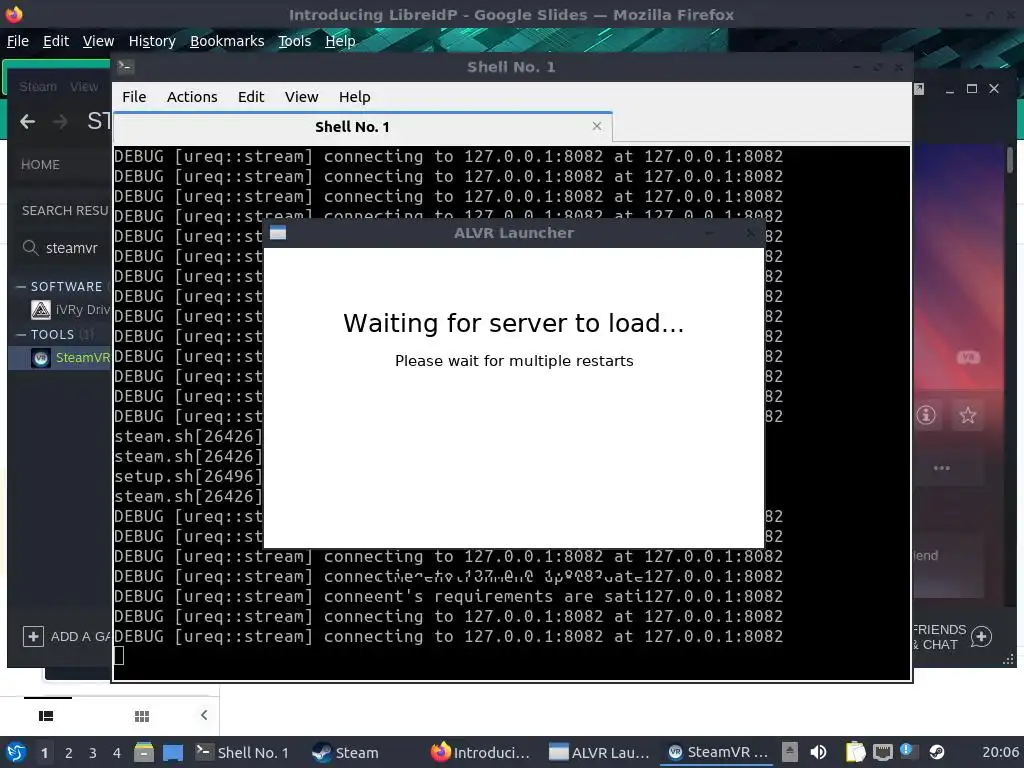This screenshot has width=1024, height=768.
Task: Open the file manager launcher in panel
Action: (144, 752)
